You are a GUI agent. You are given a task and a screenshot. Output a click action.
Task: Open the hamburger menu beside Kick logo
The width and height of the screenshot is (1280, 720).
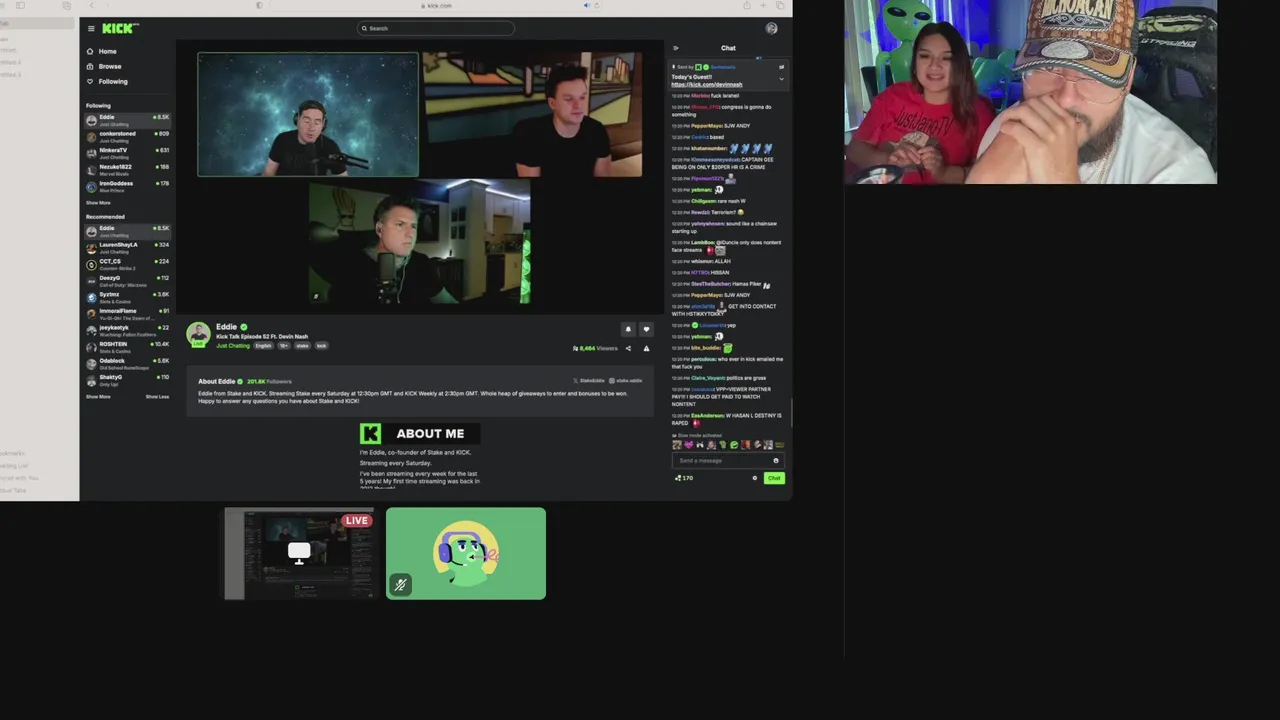click(90, 28)
